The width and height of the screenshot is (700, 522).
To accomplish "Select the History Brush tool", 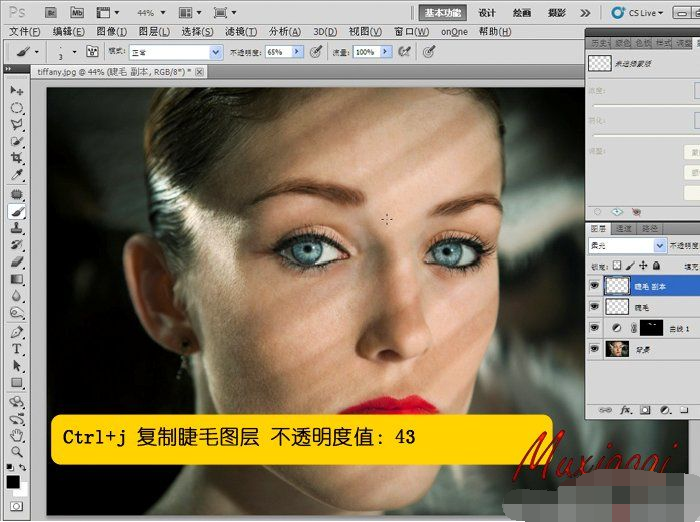I will point(17,245).
